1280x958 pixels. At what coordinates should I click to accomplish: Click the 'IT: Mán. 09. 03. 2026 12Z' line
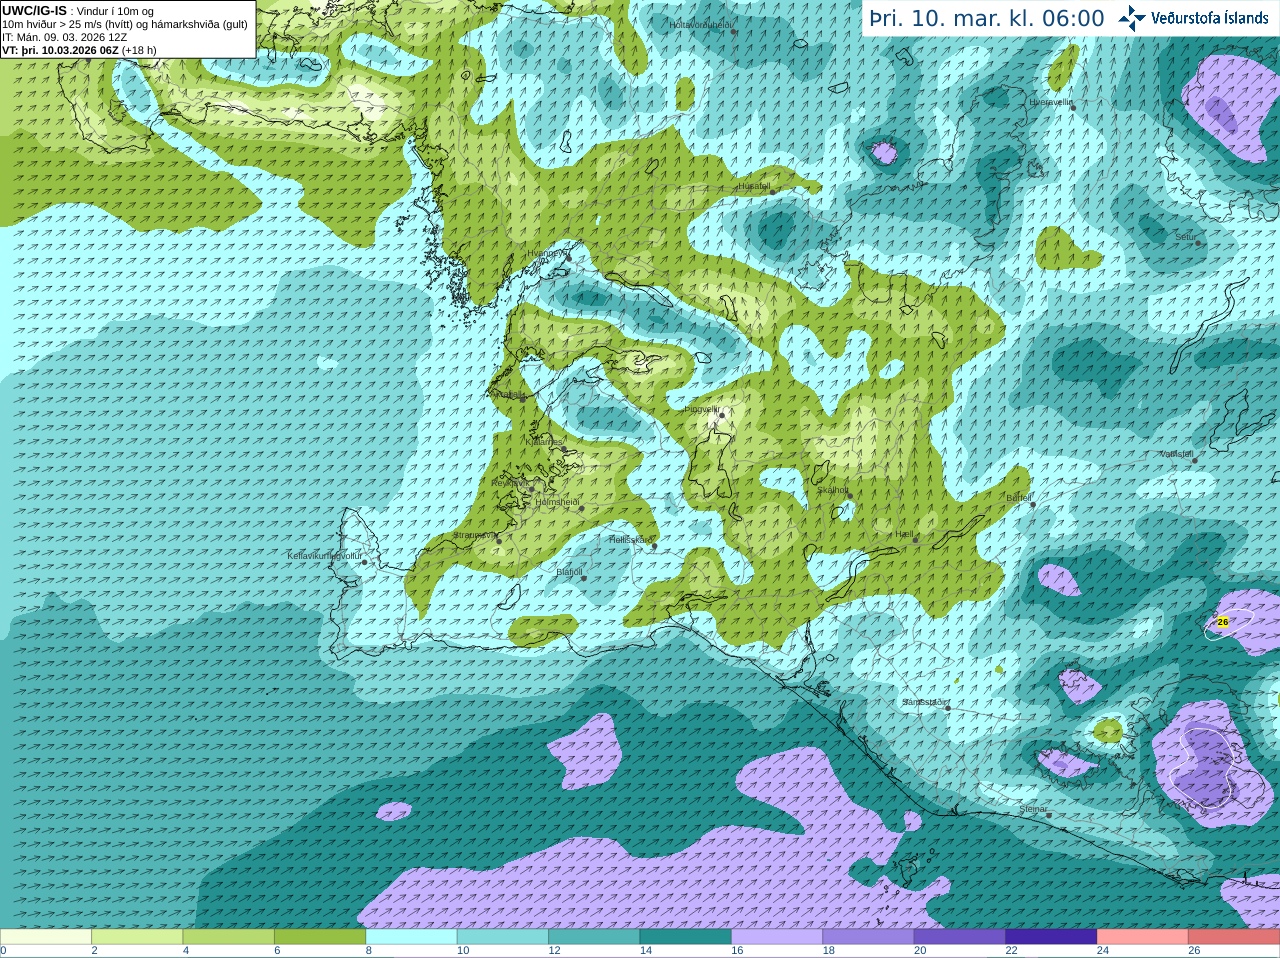pyautogui.click(x=65, y=37)
